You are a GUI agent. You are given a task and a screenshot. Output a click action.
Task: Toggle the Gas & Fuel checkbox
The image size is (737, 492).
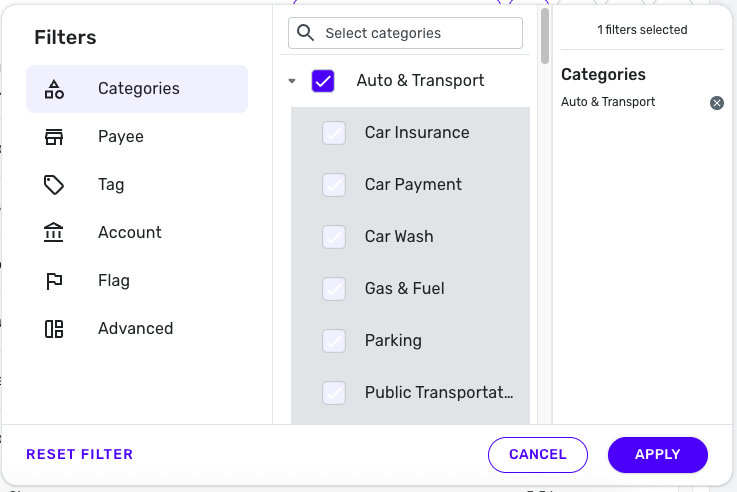334,289
